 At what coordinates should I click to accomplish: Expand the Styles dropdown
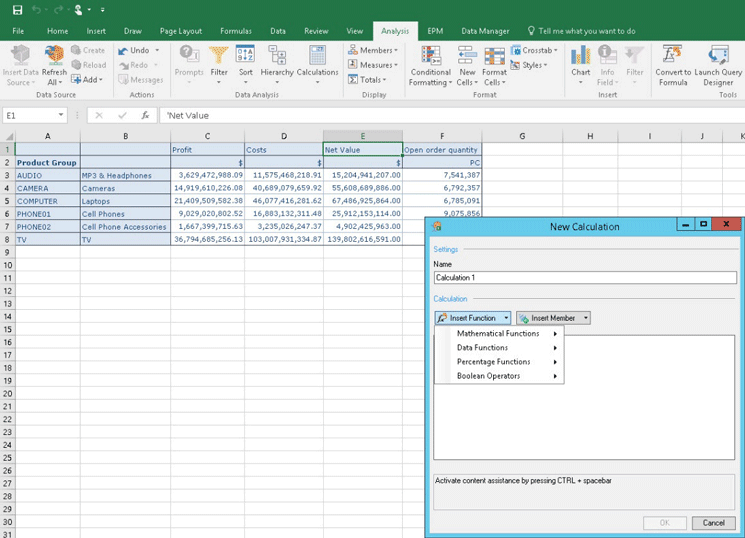[x=545, y=65]
